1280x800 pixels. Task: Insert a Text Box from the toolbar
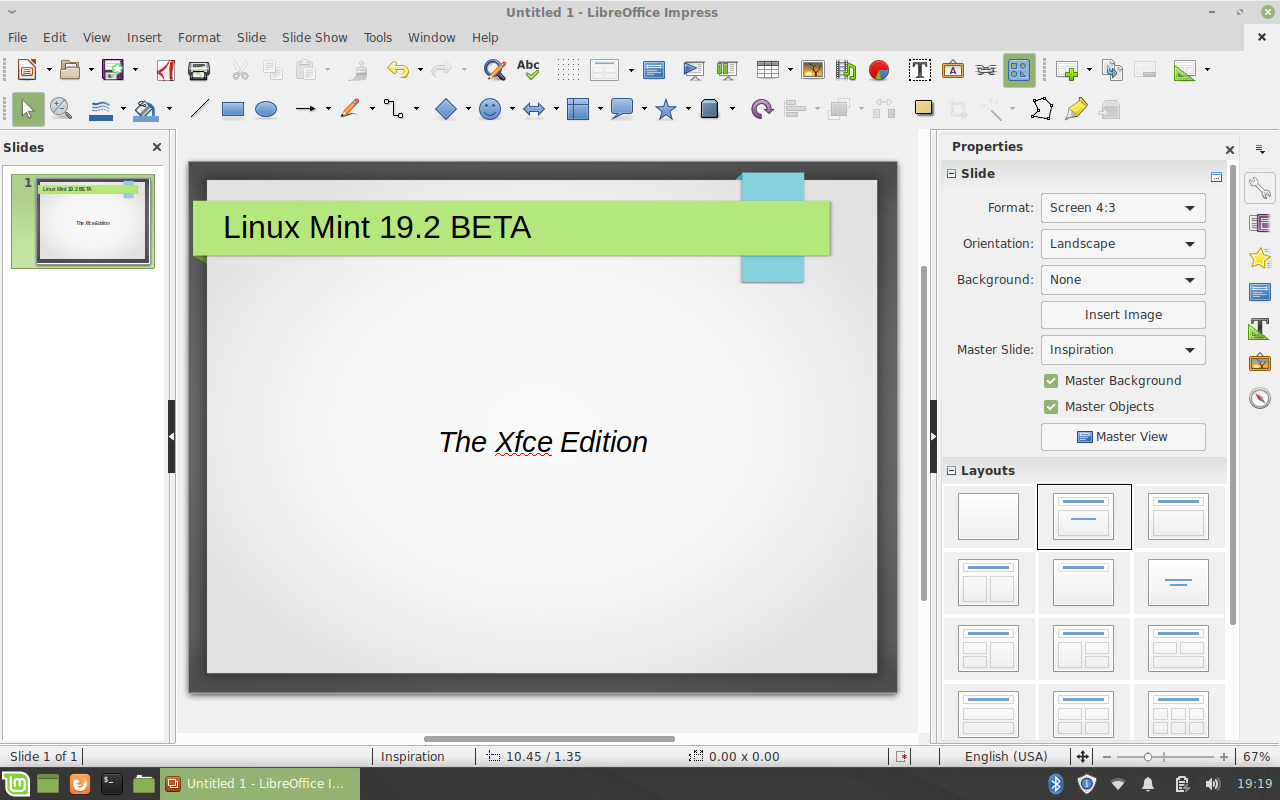918,70
